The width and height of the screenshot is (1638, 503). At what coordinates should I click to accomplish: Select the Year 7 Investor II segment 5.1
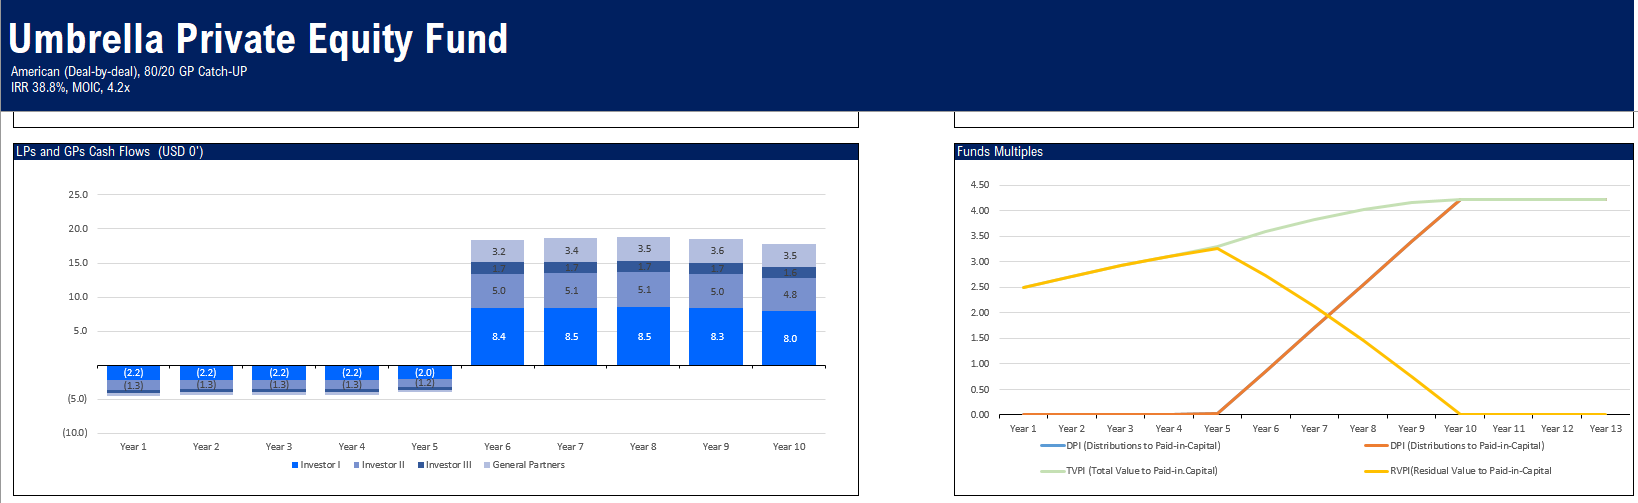(x=571, y=291)
